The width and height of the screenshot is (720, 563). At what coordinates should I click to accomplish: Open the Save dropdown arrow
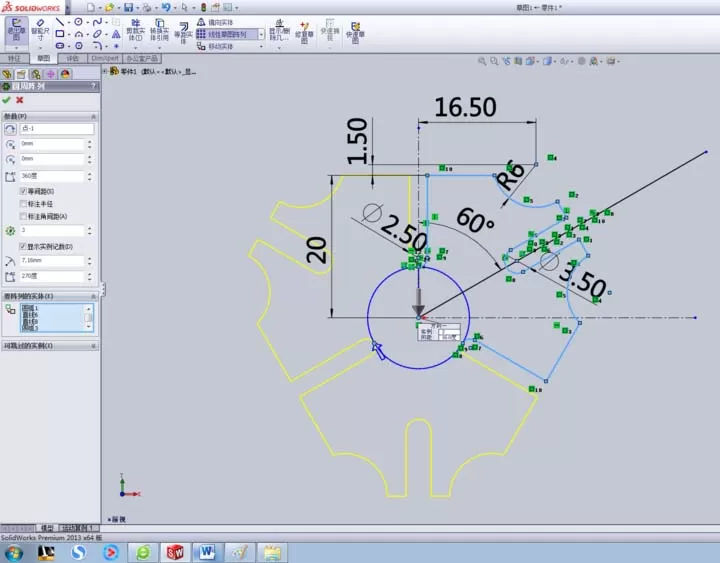(137, 7)
